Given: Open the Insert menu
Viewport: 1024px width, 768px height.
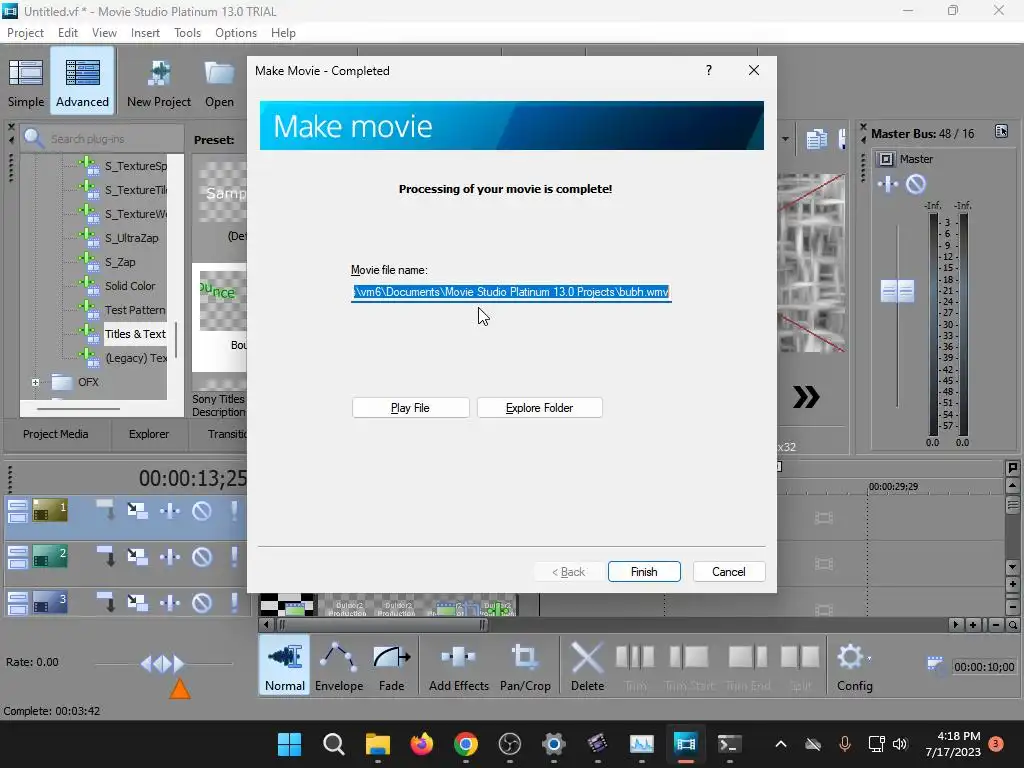Looking at the screenshot, I should (x=145, y=33).
